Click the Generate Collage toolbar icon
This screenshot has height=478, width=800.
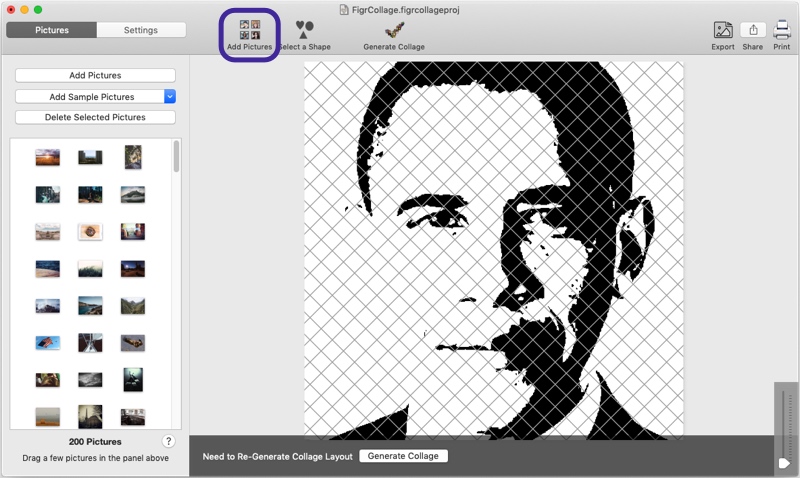pos(394,35)
